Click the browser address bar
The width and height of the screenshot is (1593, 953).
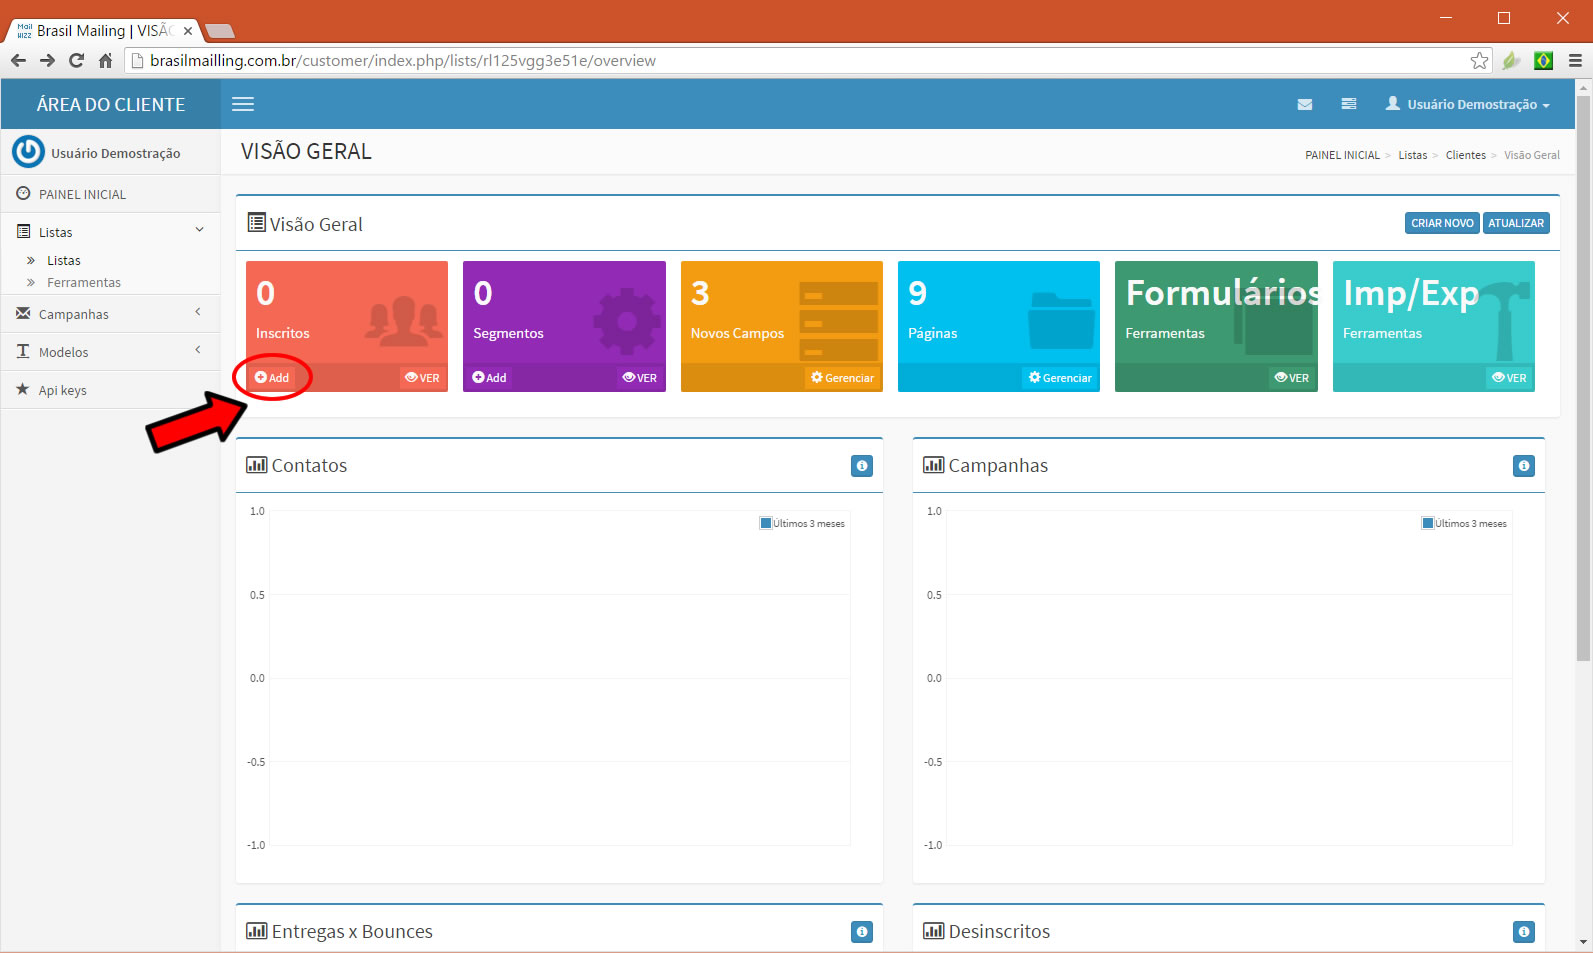(808, 61)
